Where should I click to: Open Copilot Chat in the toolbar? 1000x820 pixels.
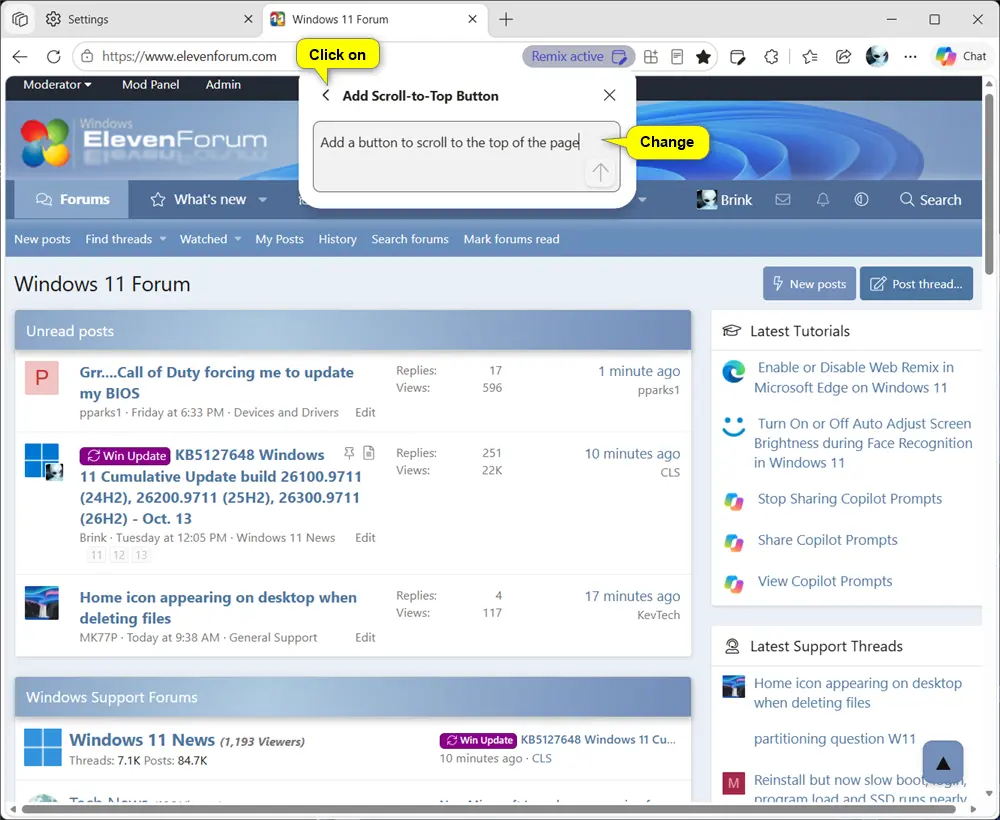(962, 56)
